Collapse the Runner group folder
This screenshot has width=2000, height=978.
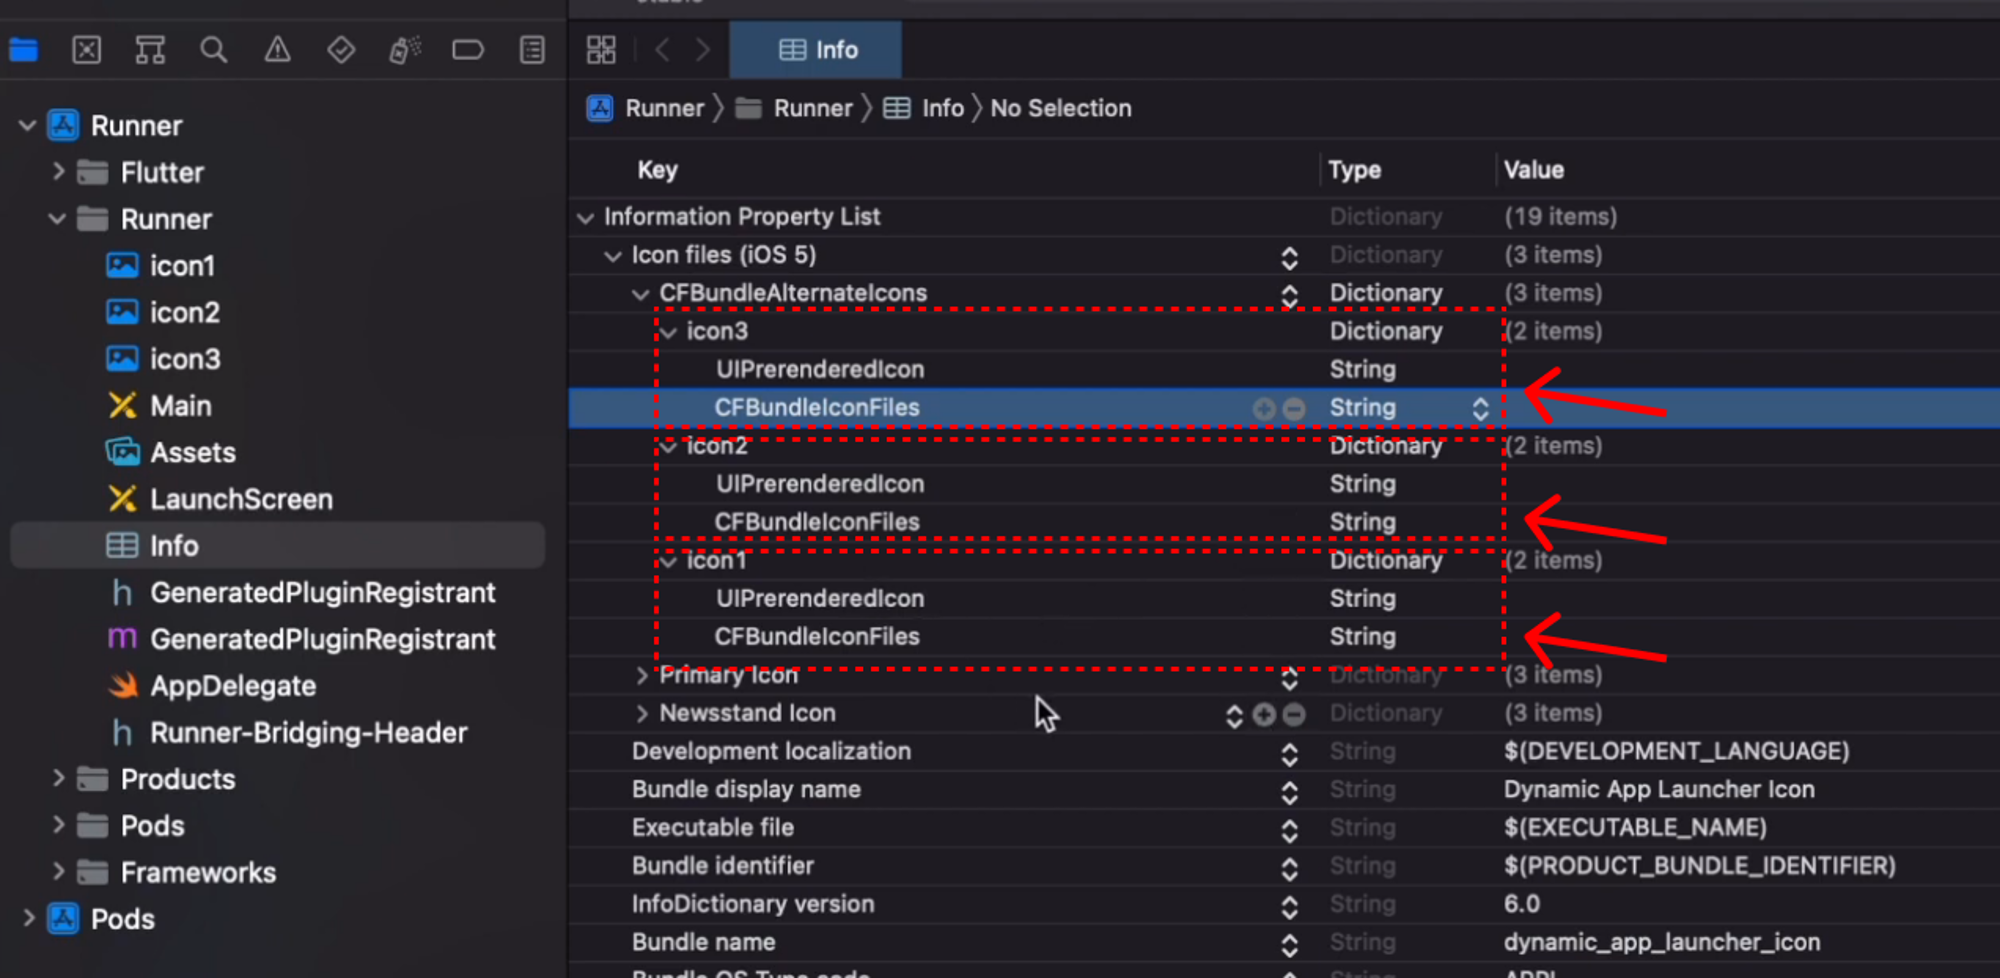[58, 219]
